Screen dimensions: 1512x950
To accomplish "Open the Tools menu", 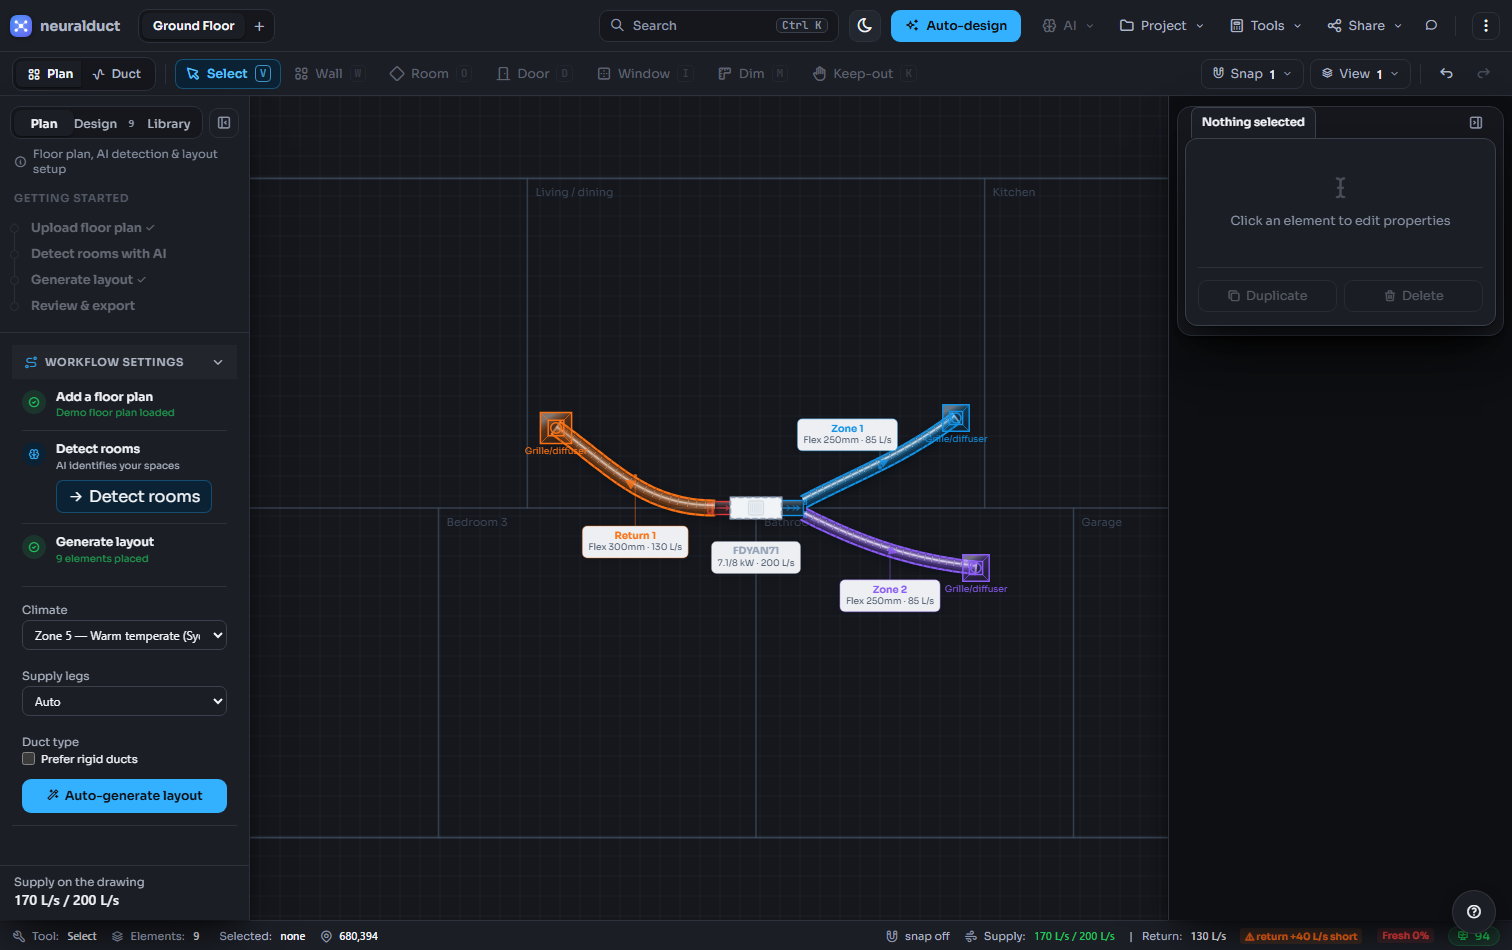I will [x=1266, y=26].
